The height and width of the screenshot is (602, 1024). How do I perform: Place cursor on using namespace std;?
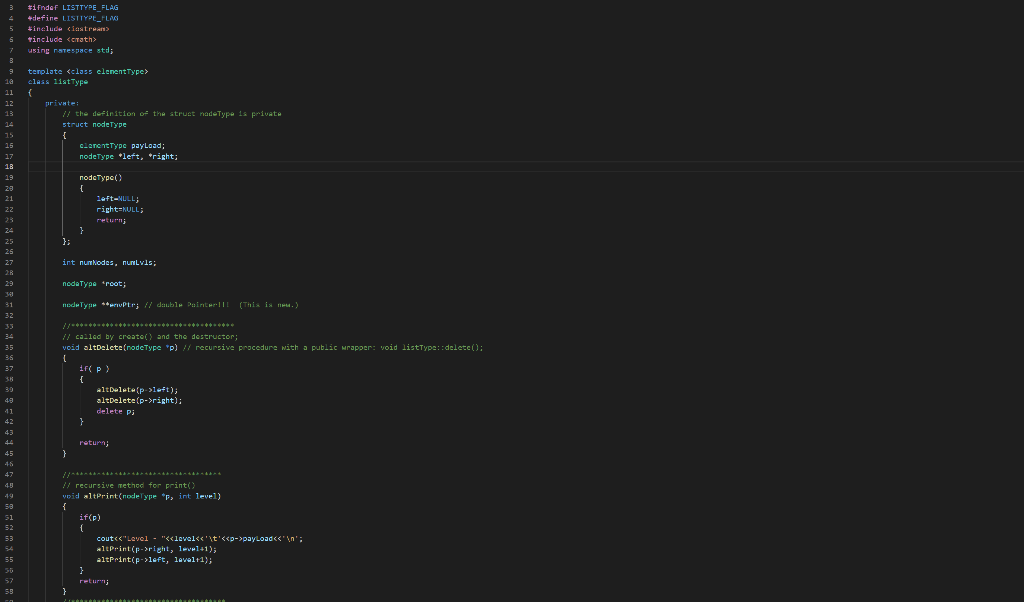(x=70, y=49)
